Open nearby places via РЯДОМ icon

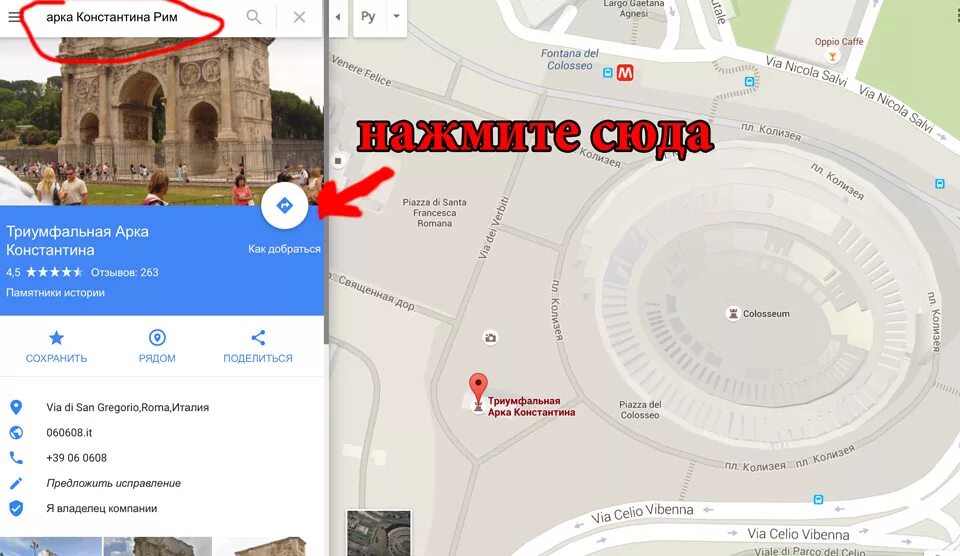[157, 337]
